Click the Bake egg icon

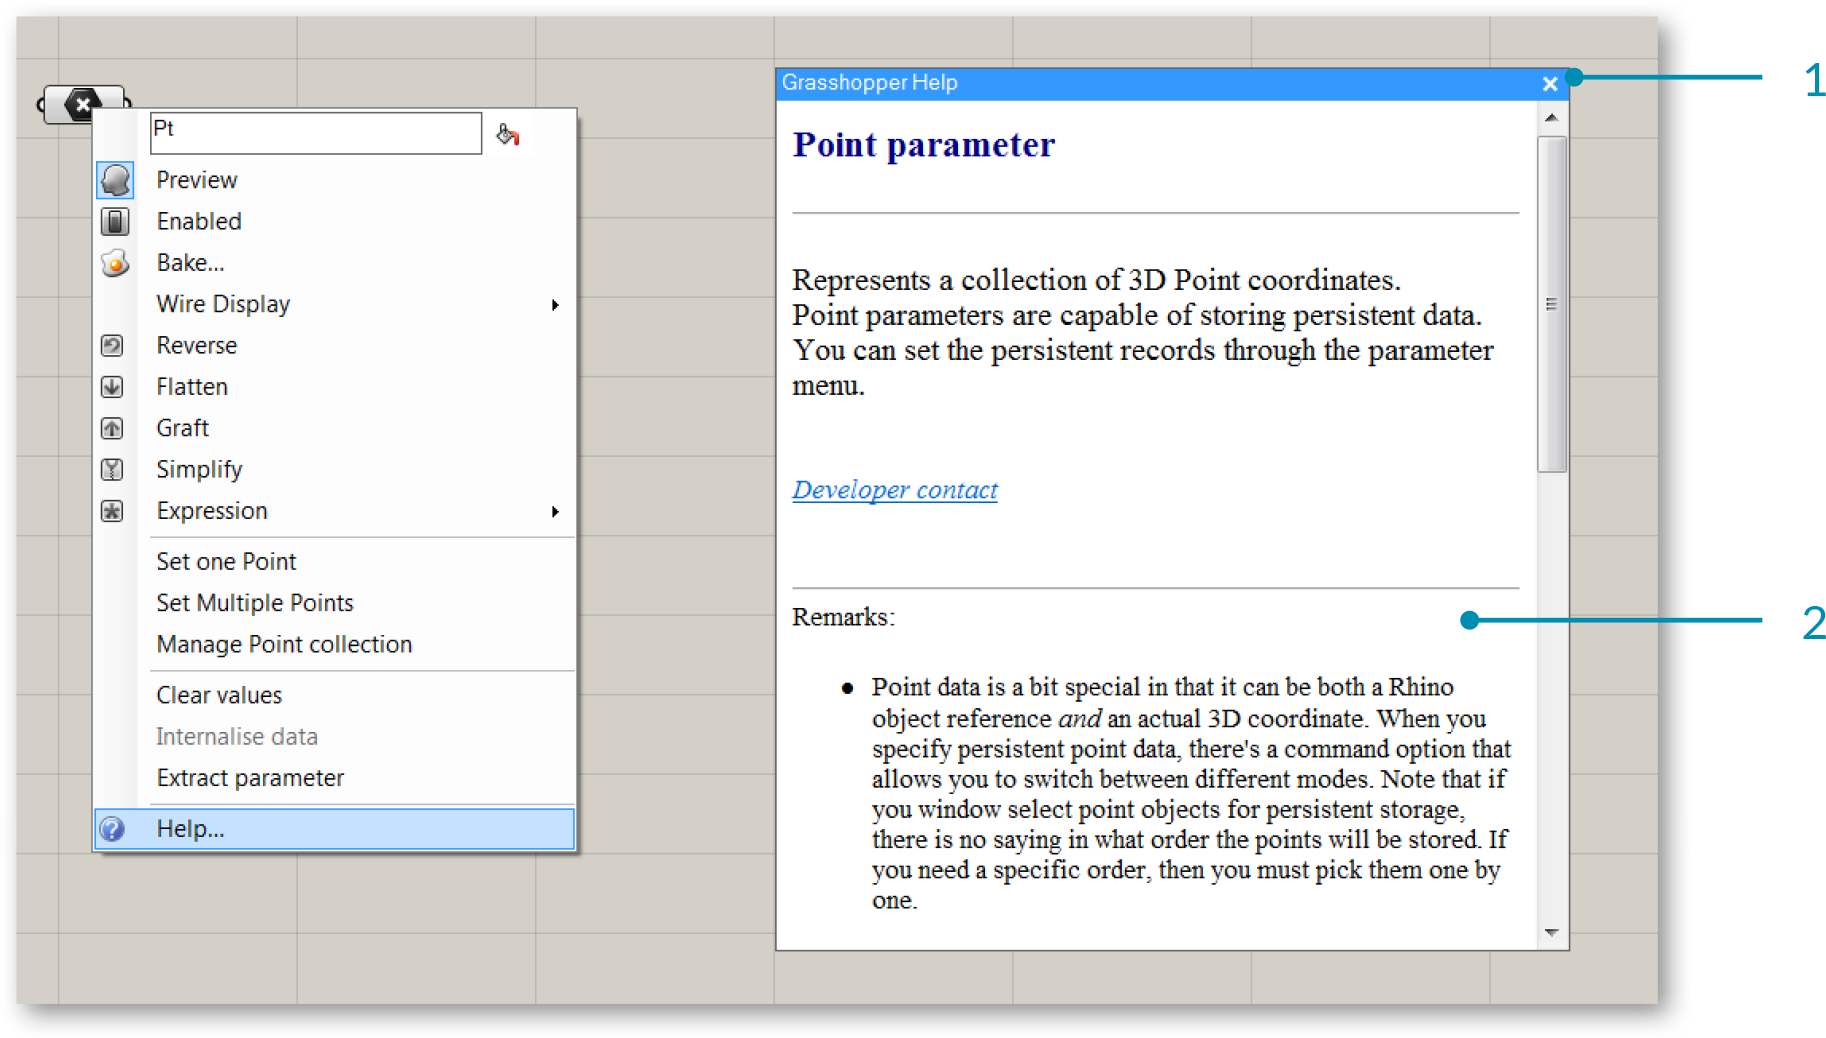point(115,263)
